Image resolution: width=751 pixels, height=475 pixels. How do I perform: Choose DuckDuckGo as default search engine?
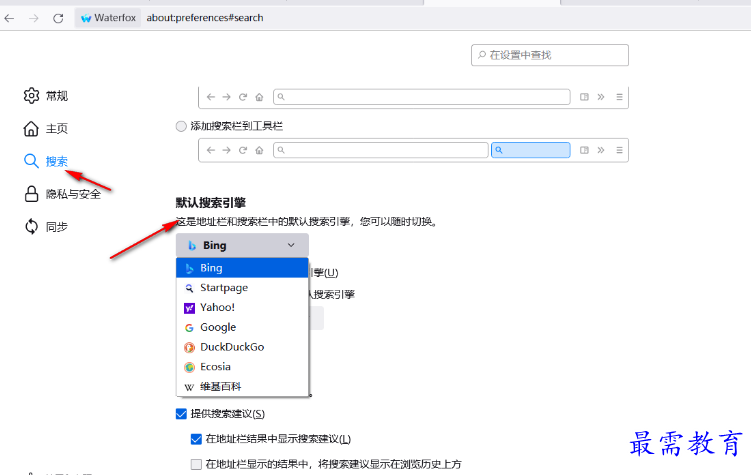242,347
